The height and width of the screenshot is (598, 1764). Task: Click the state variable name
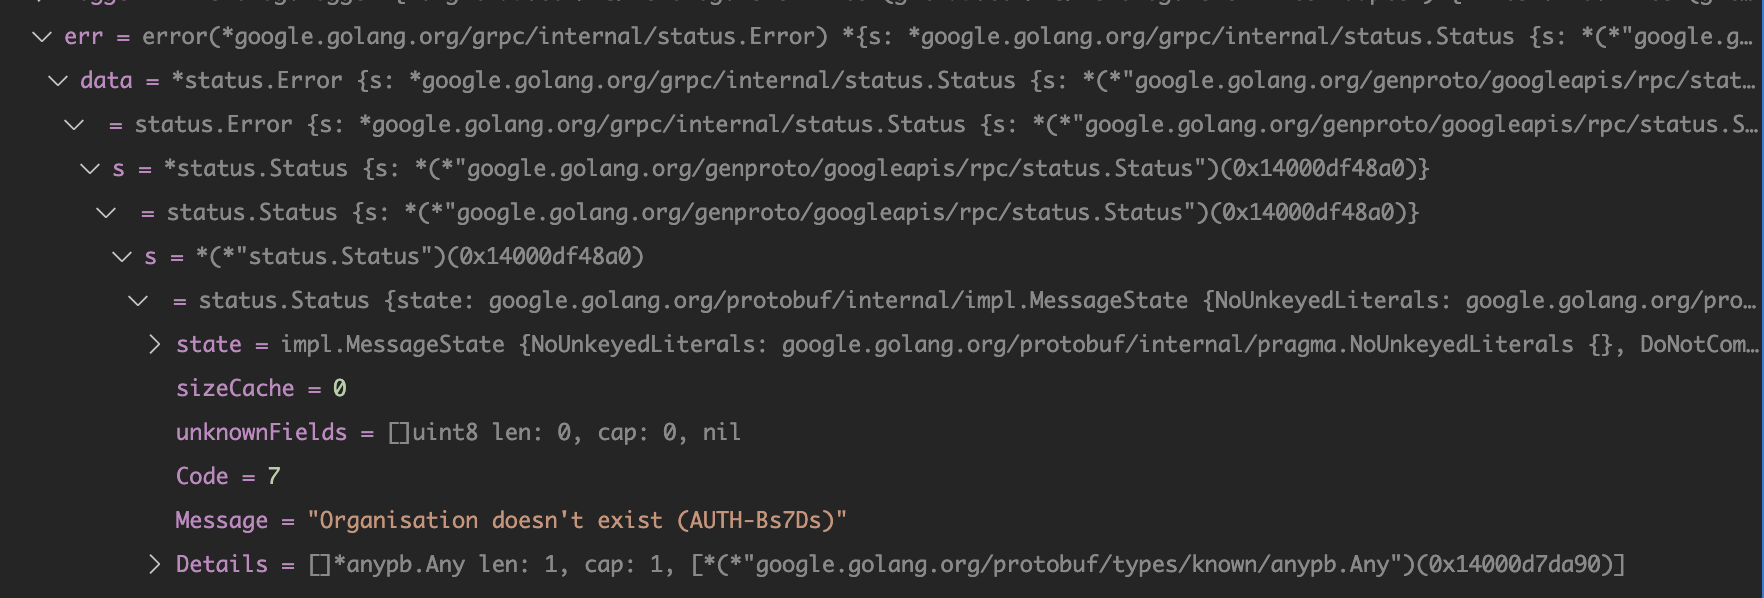pyautogui.click(x=209, y=345)
